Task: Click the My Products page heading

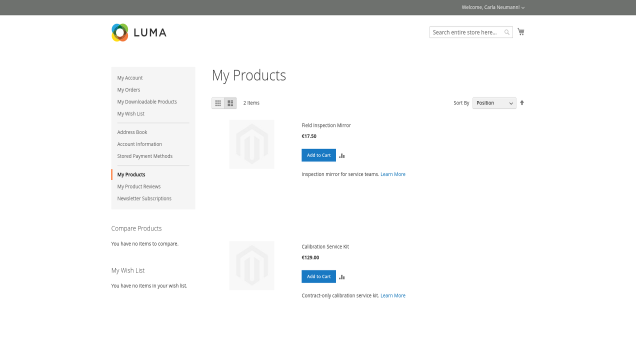Action: pos(249,76)
